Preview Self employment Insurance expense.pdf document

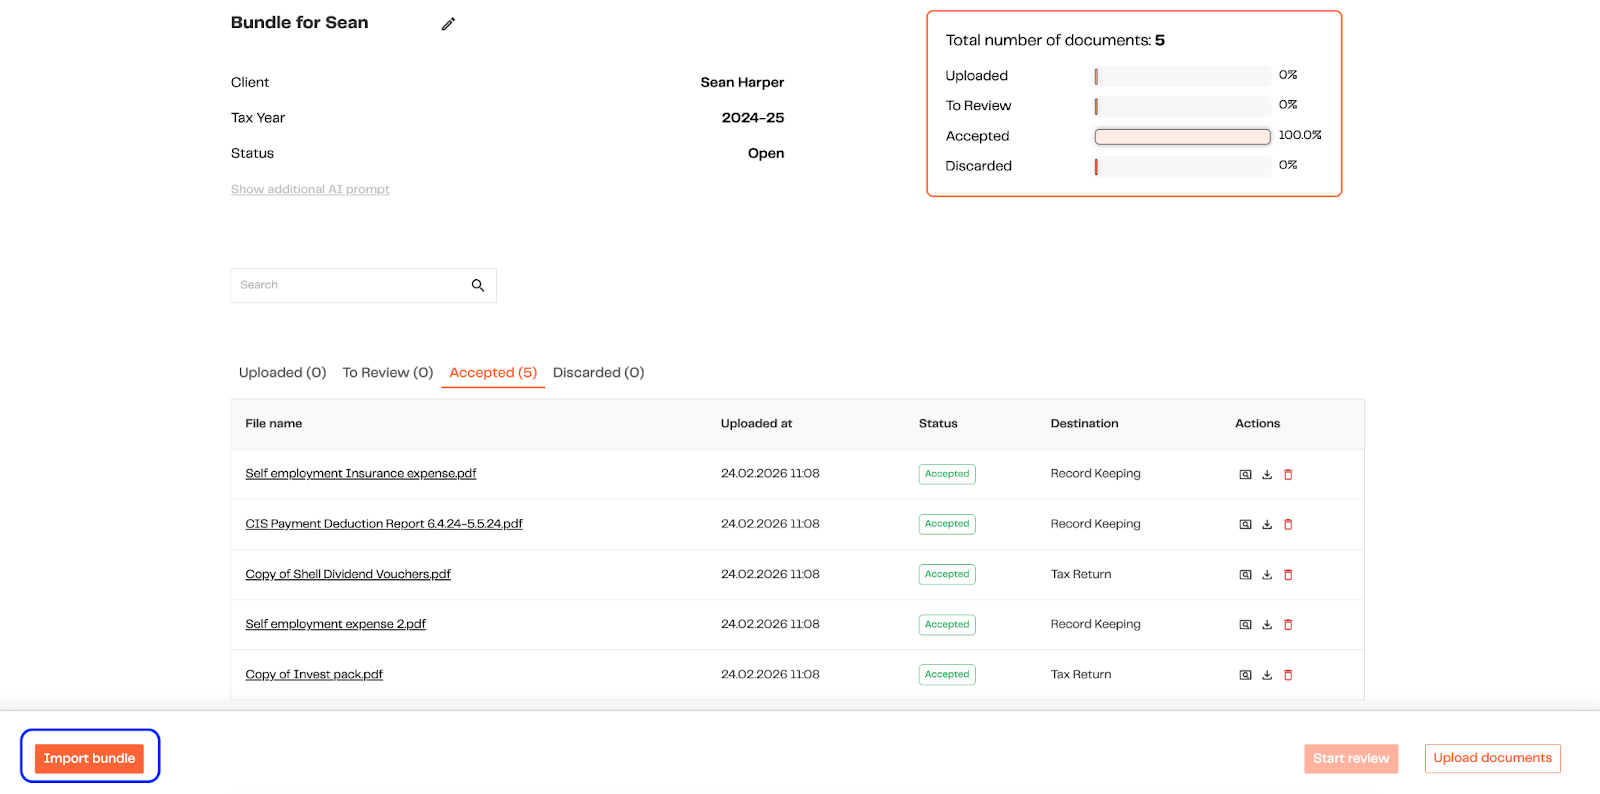tap(1245, 475)
